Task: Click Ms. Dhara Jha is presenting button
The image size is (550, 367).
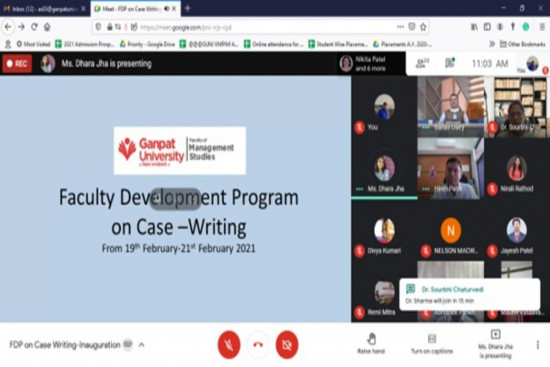Action: [x=495, y=345]
